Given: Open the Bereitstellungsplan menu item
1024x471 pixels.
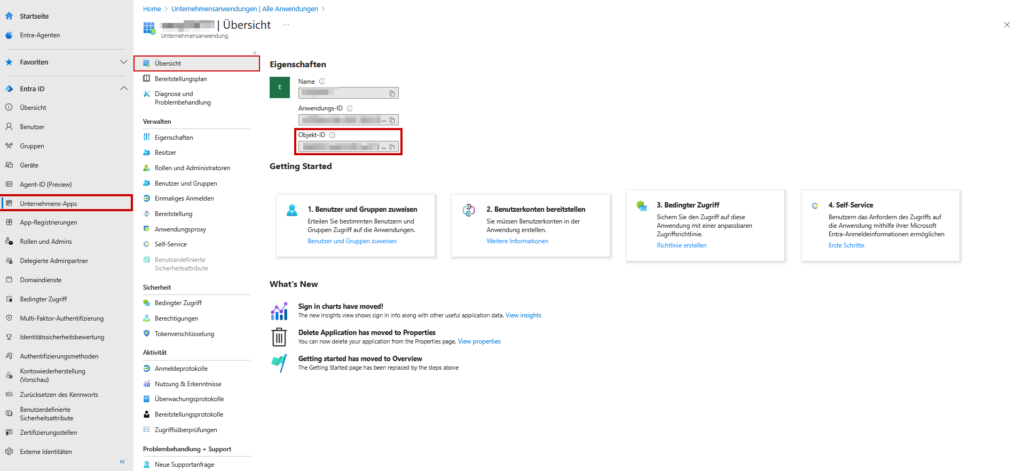Looking at the screenshot, I should tap(181, 78).
